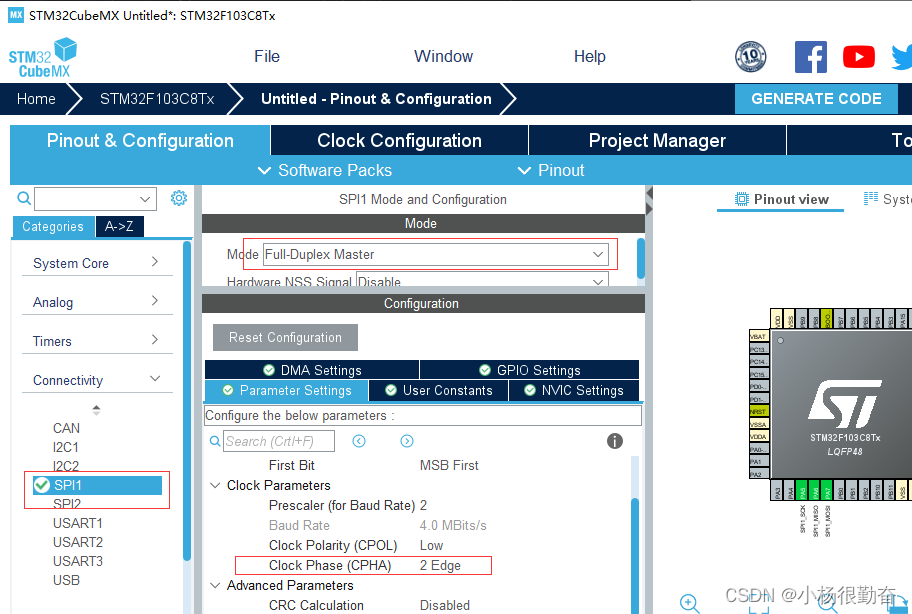
Task: Click the Reset Configuration button
Action: pyautogui.click(x=285, y=337)
